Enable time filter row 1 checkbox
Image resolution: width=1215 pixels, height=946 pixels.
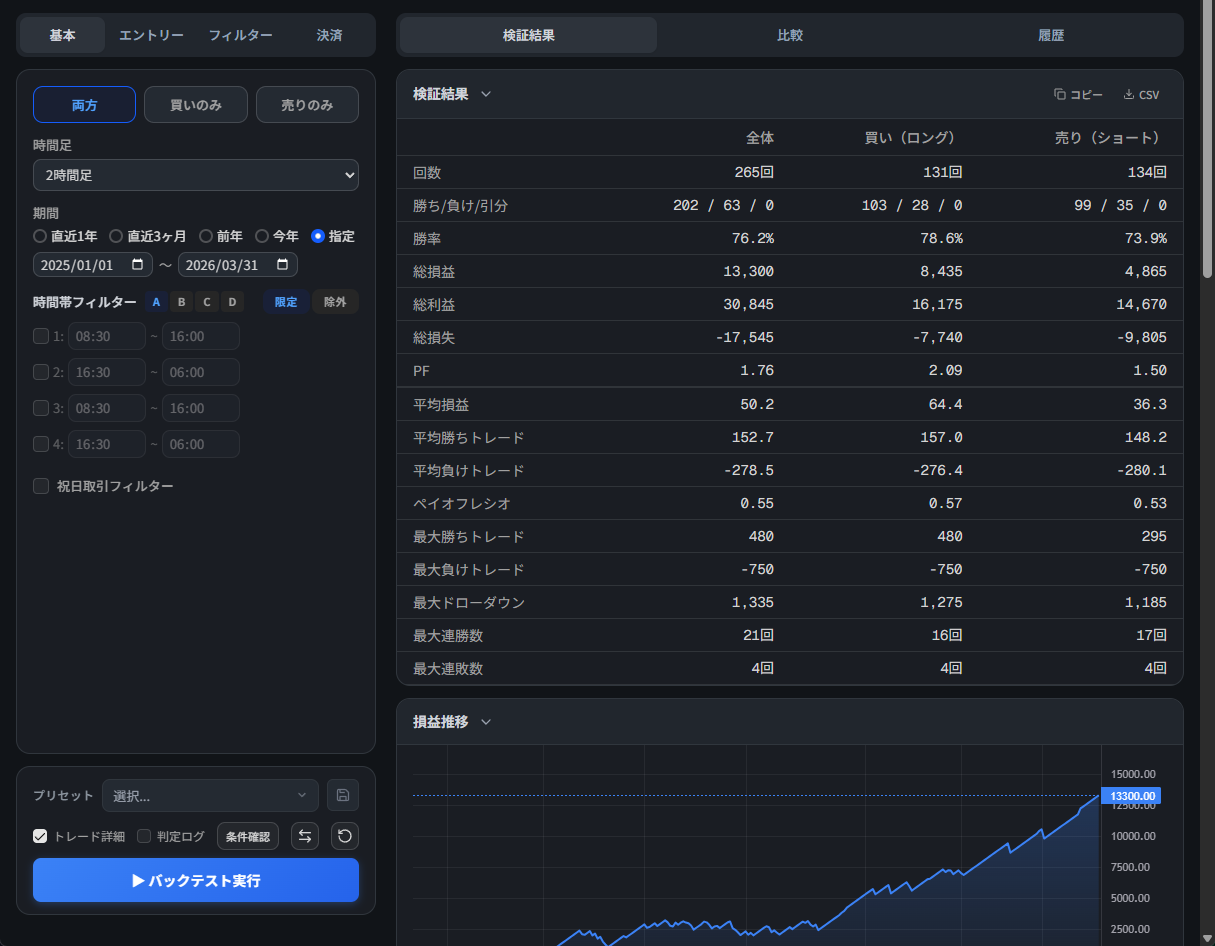click(41, 336)
